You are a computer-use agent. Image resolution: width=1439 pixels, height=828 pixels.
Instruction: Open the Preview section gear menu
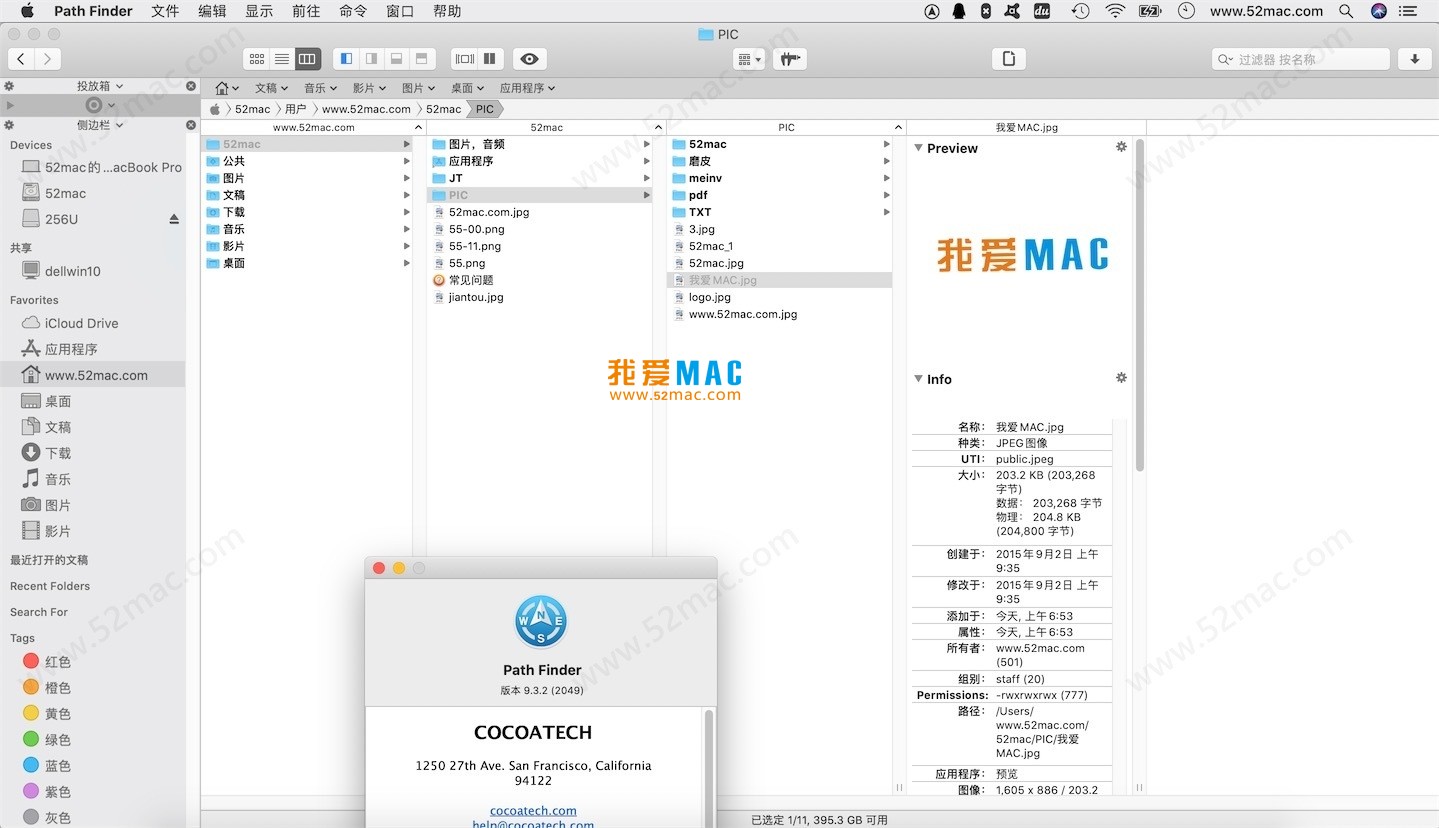[1121, 147]
